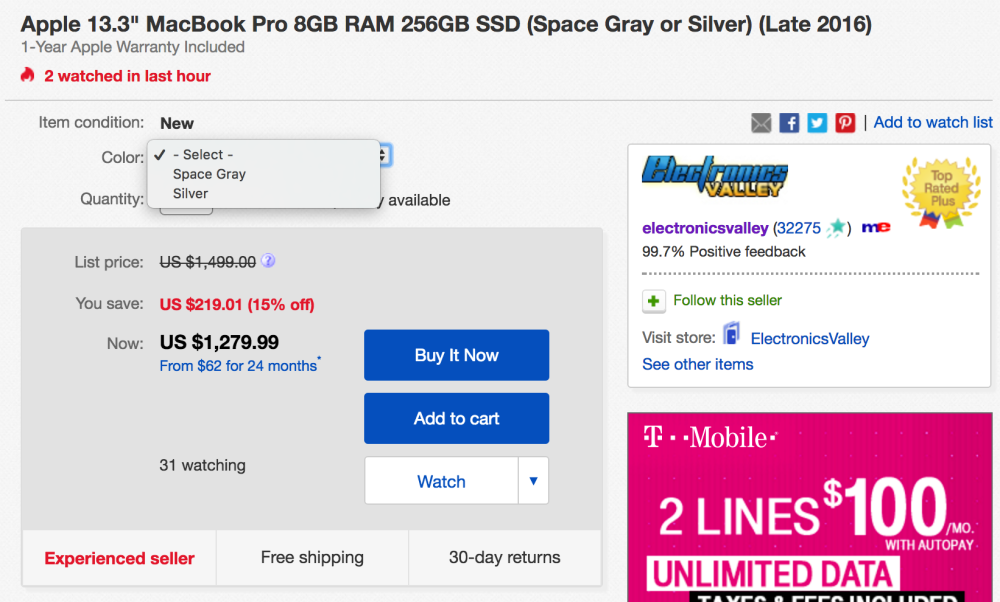The width and height of the screenshot is (1000, 602).
Task: Click the Watch button
Action: point(441,481)
